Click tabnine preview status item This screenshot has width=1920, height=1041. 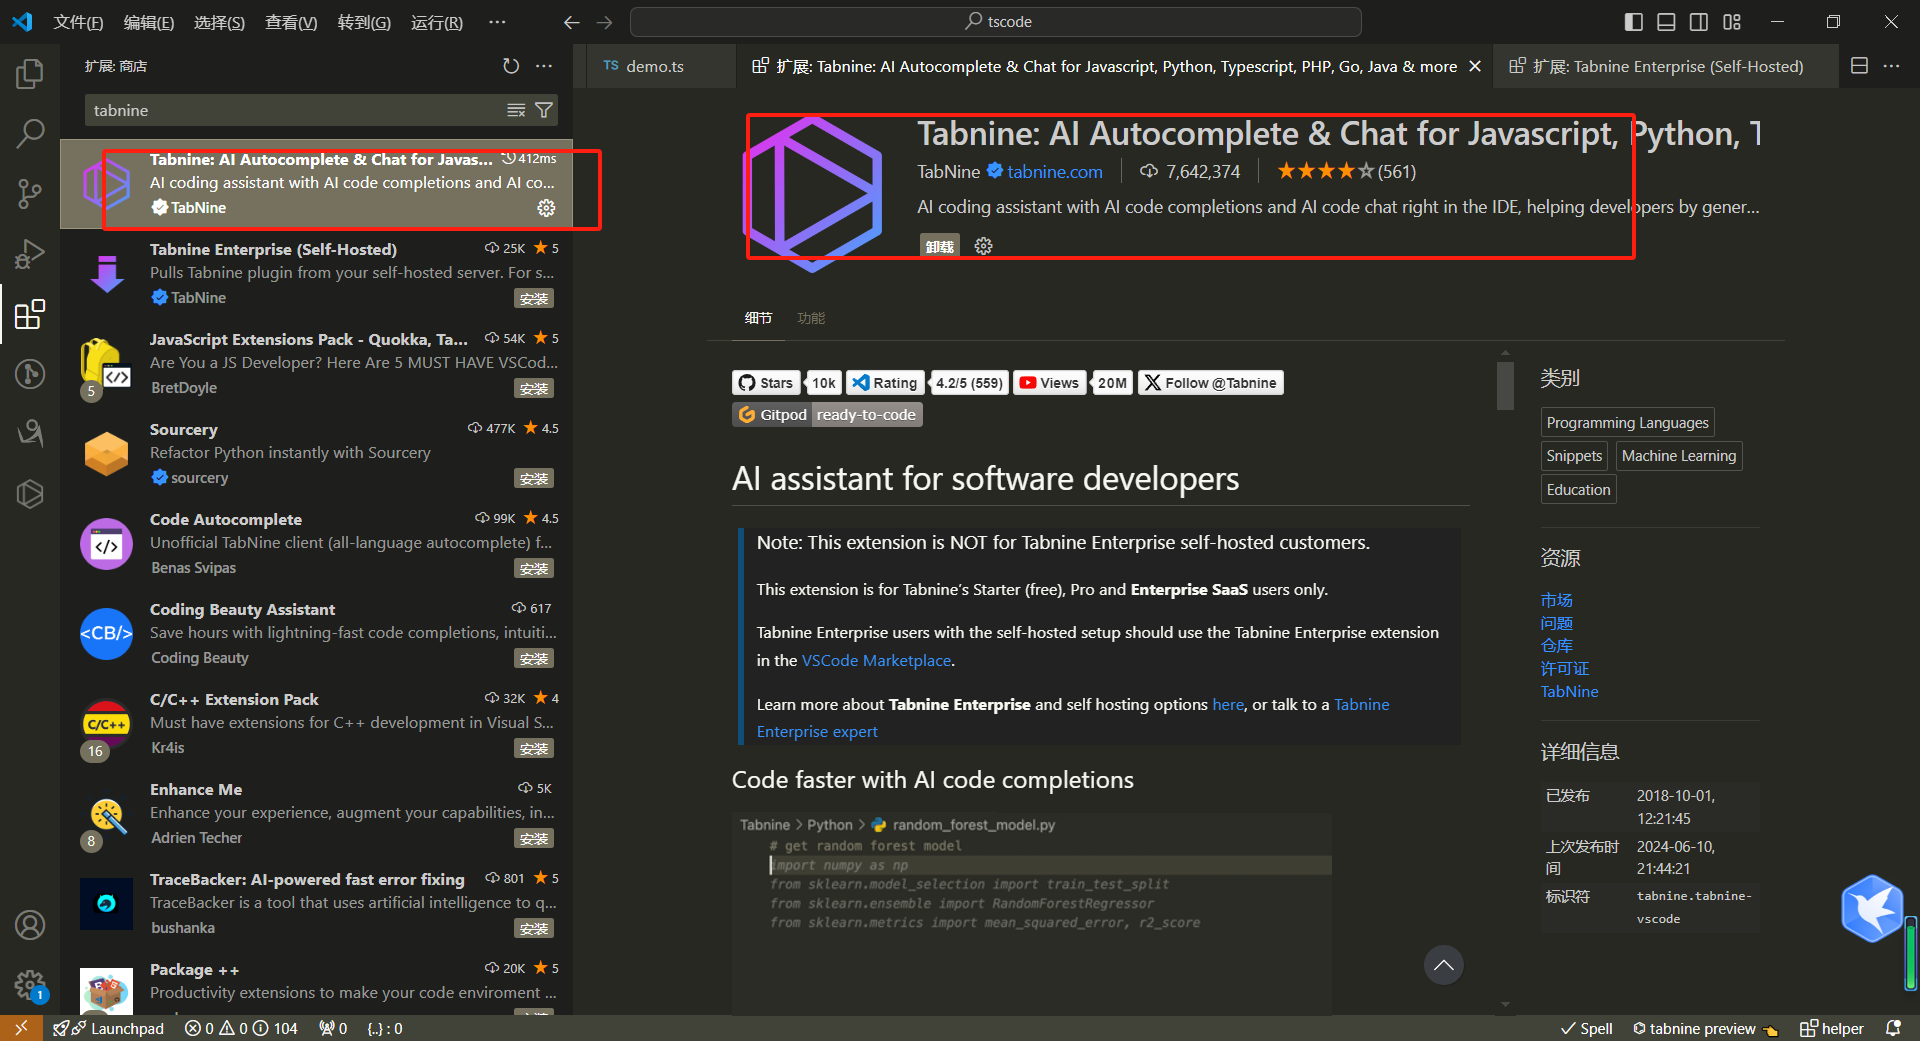(1705, 1028)
